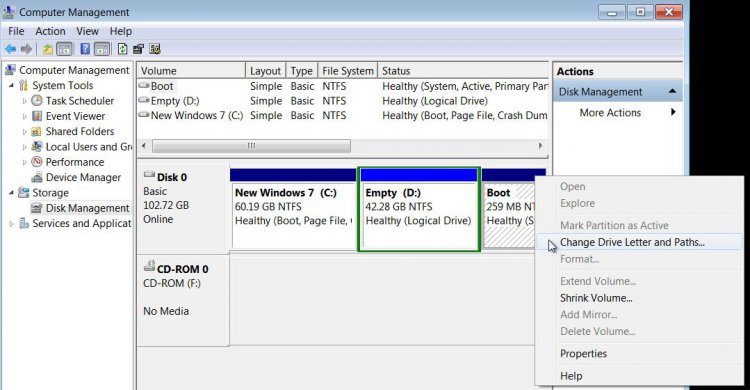The image size is (750, 390).
Task: Click the Empty (D:) drive icon in list
Action: point(144,100)
